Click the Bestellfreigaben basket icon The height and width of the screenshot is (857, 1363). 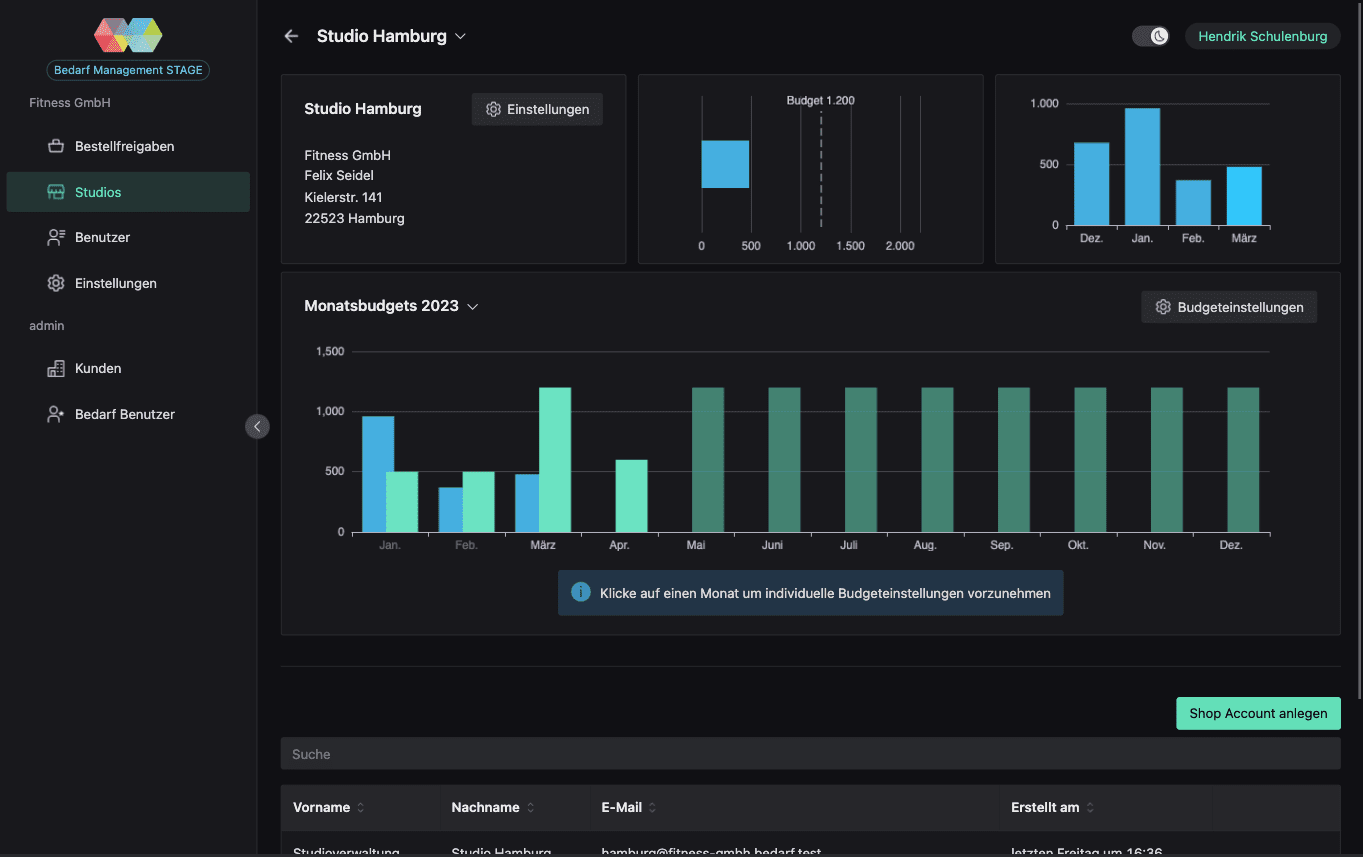coord(56,146)
